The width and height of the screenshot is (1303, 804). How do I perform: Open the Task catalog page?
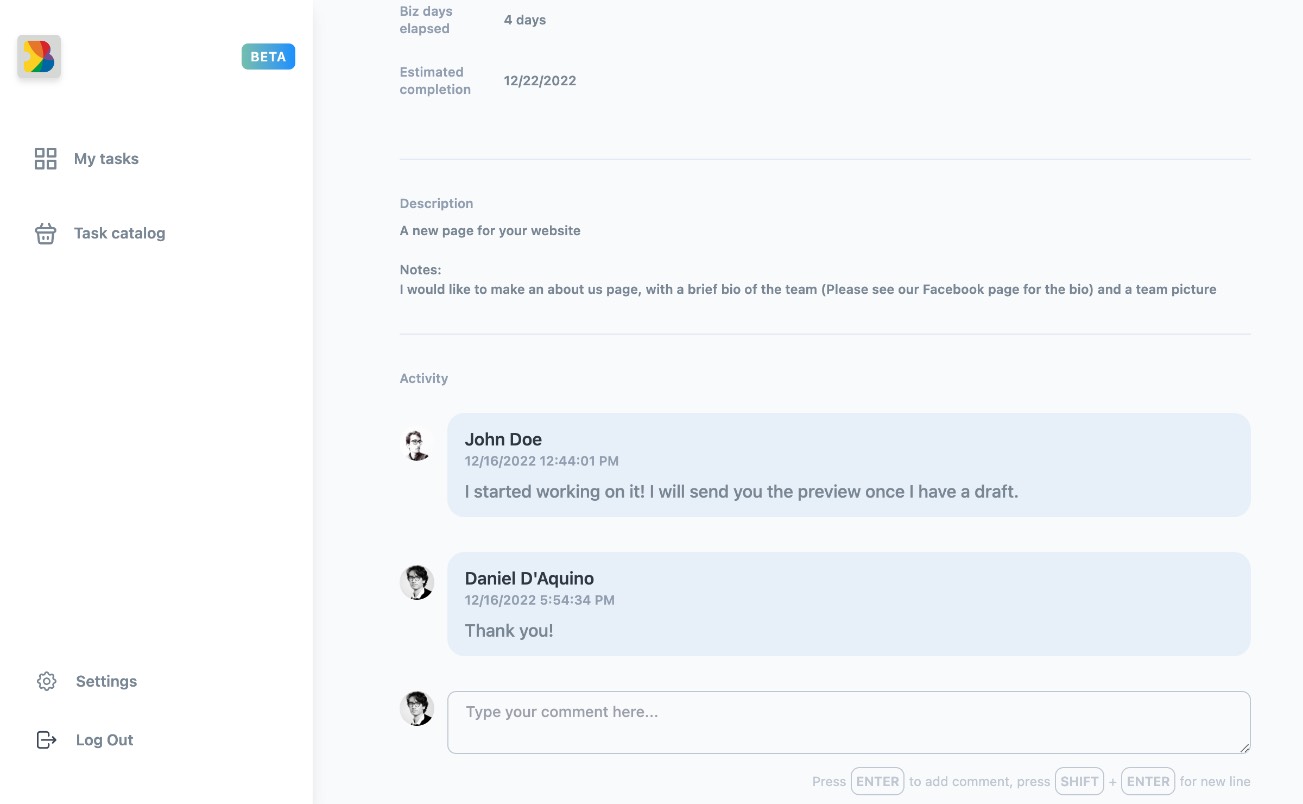pyautogui.click(x=119, y=233)
